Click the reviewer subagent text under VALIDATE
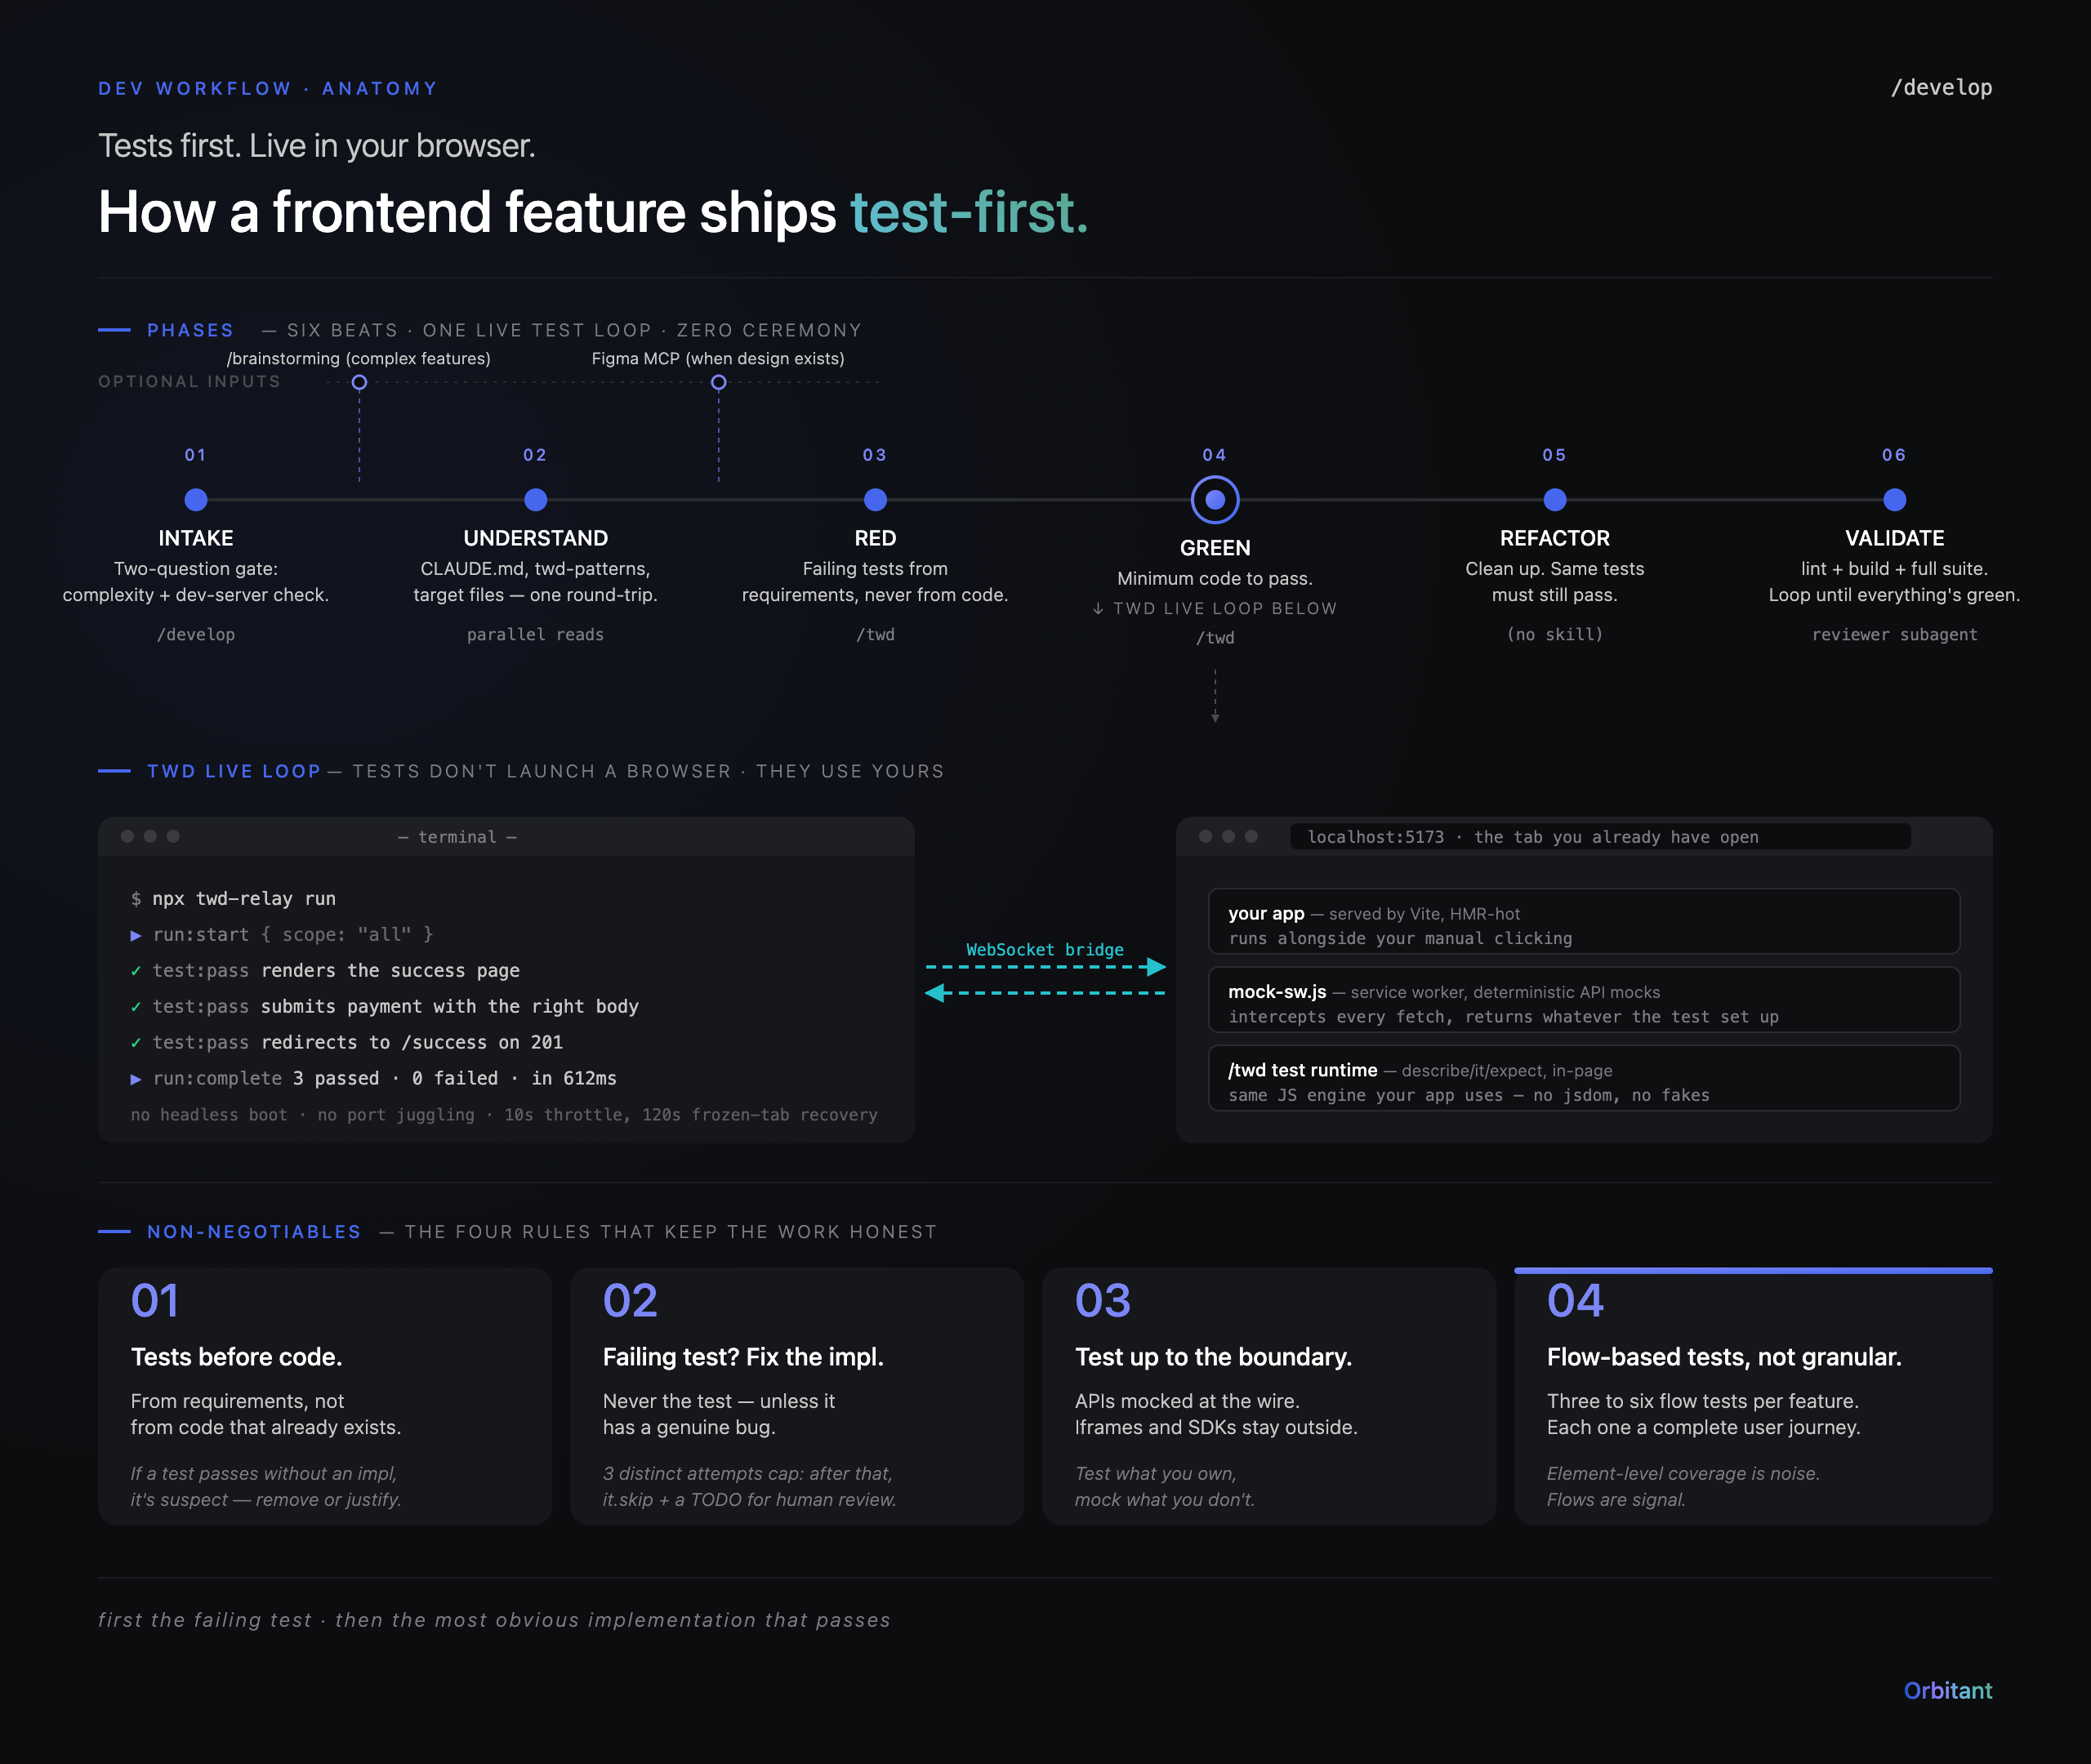 [1894, 634]
